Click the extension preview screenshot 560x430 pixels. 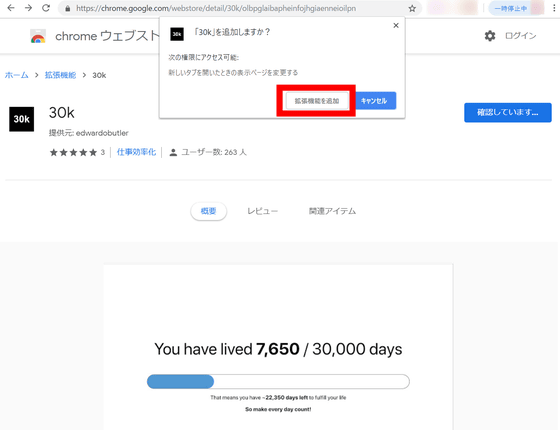click(278, 347)
